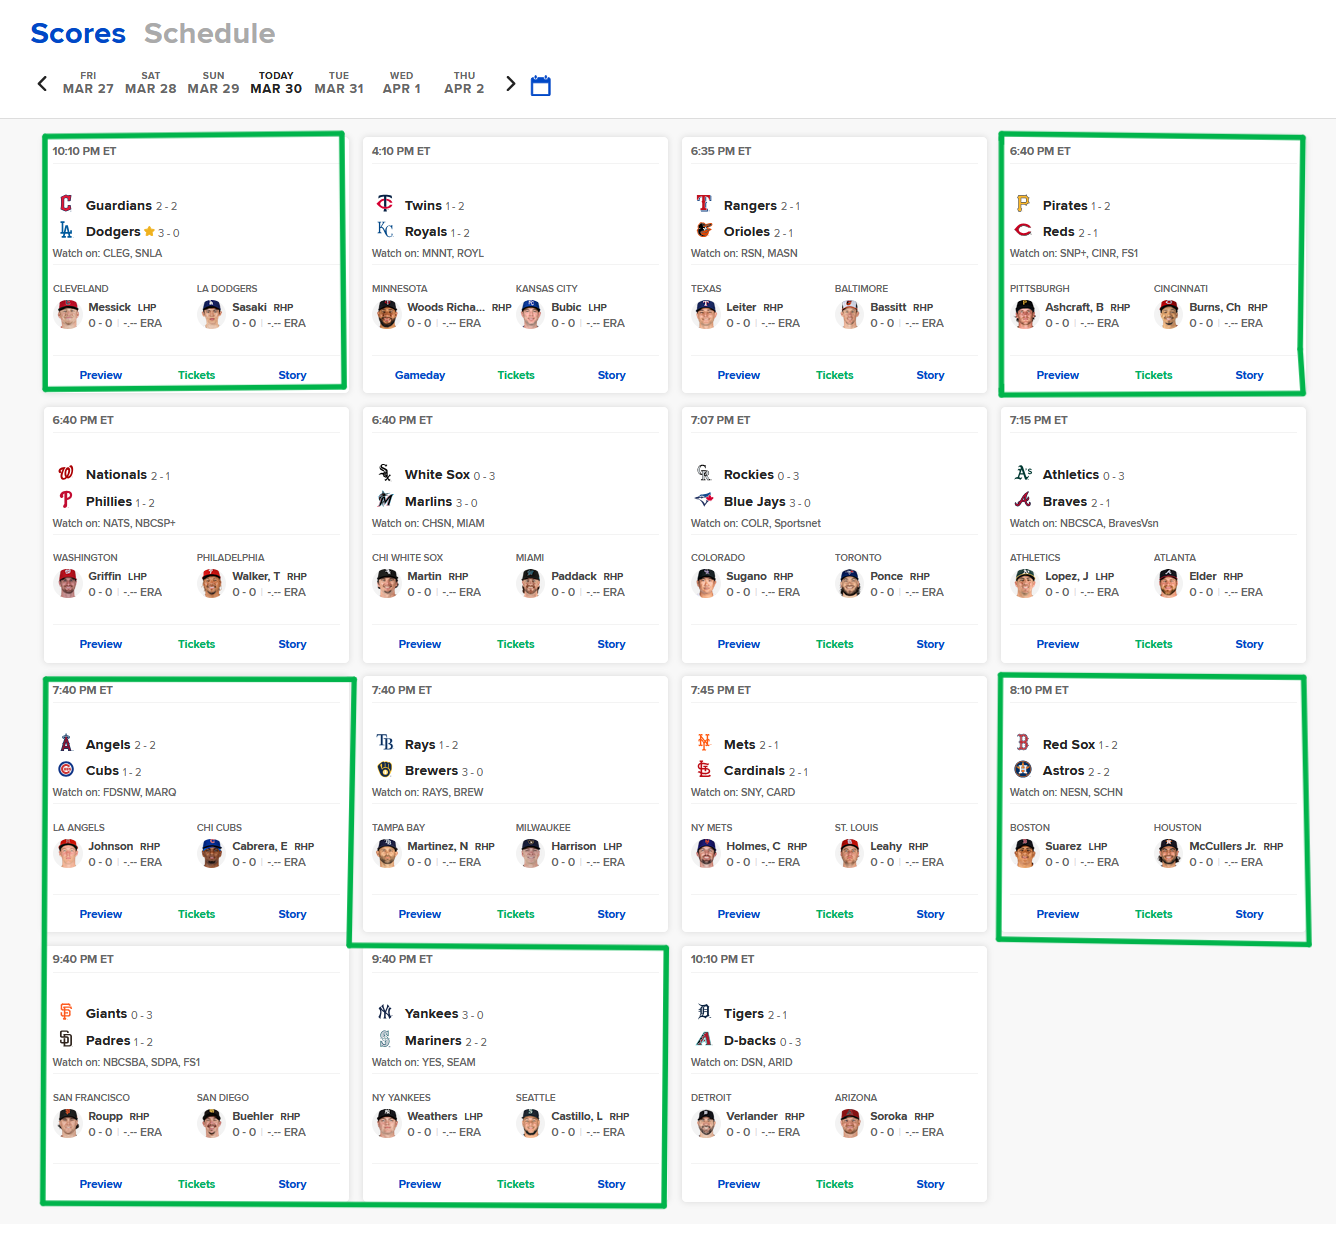Click pitcher Verlander's headshot photo
Viewport: 1336px width, 1241px height.
coord(706,1123)
